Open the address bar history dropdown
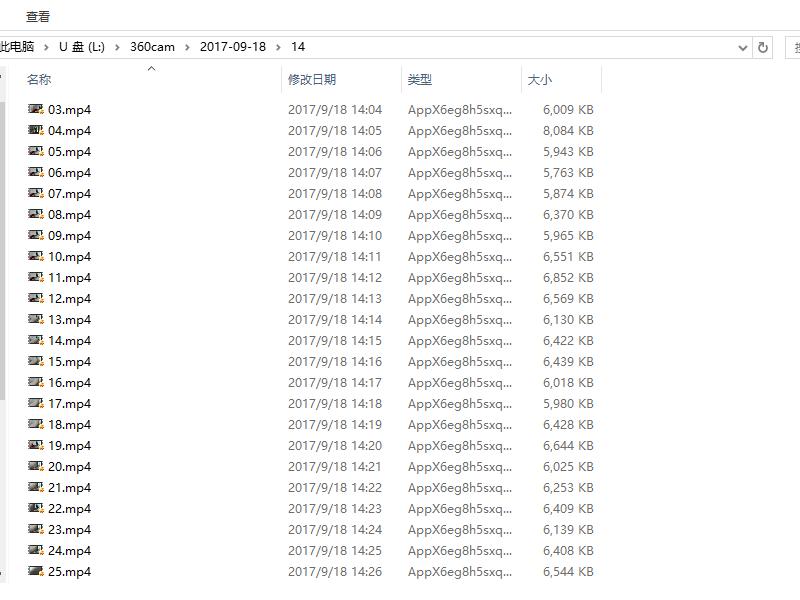800x600 pixels. 741,47
